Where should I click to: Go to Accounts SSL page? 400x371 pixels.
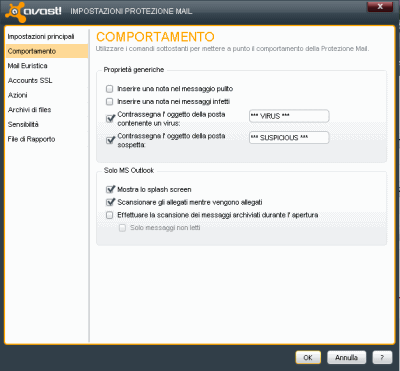30,80
